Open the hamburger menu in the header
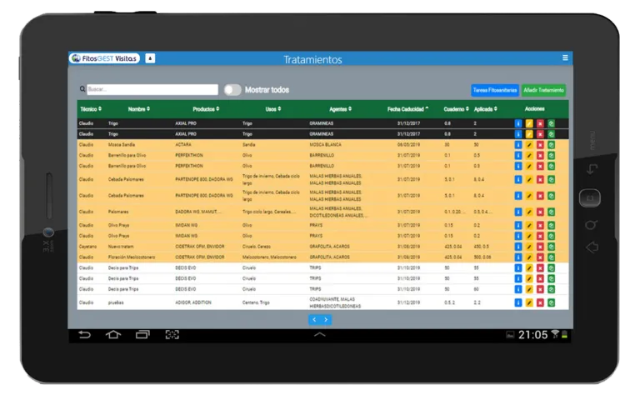This screenshot has height=400, width=640. 565,58
